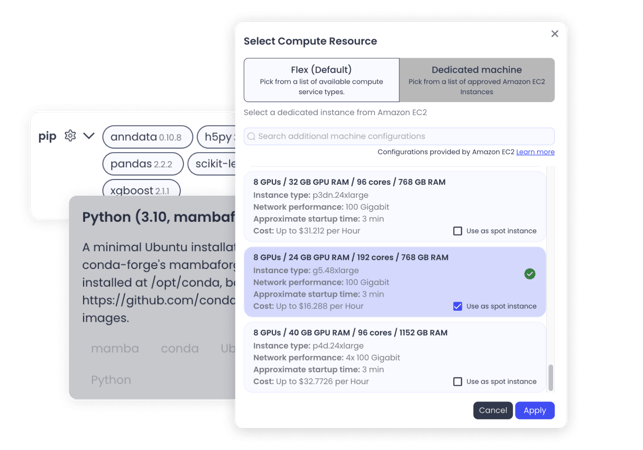
Task: Click the search machine configurations field
Action: point(400,136)
